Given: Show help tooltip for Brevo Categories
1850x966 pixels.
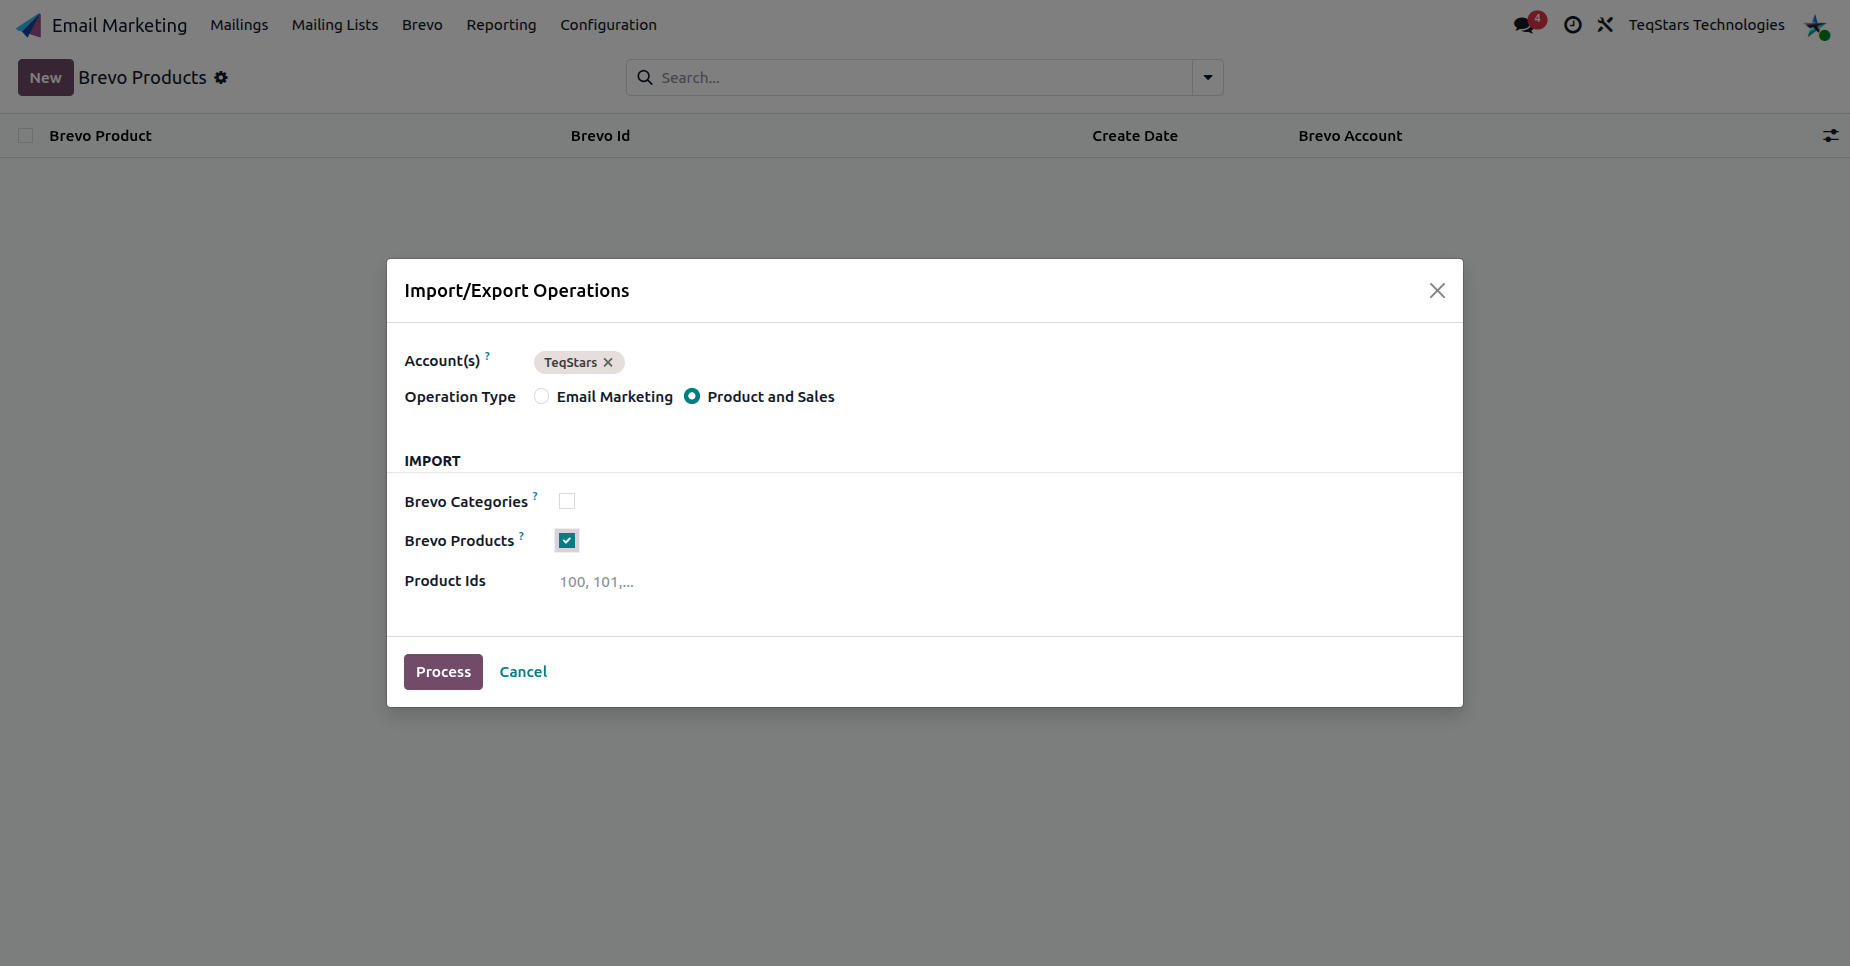Looking at the screenshot, I should [x=535, y=496].
